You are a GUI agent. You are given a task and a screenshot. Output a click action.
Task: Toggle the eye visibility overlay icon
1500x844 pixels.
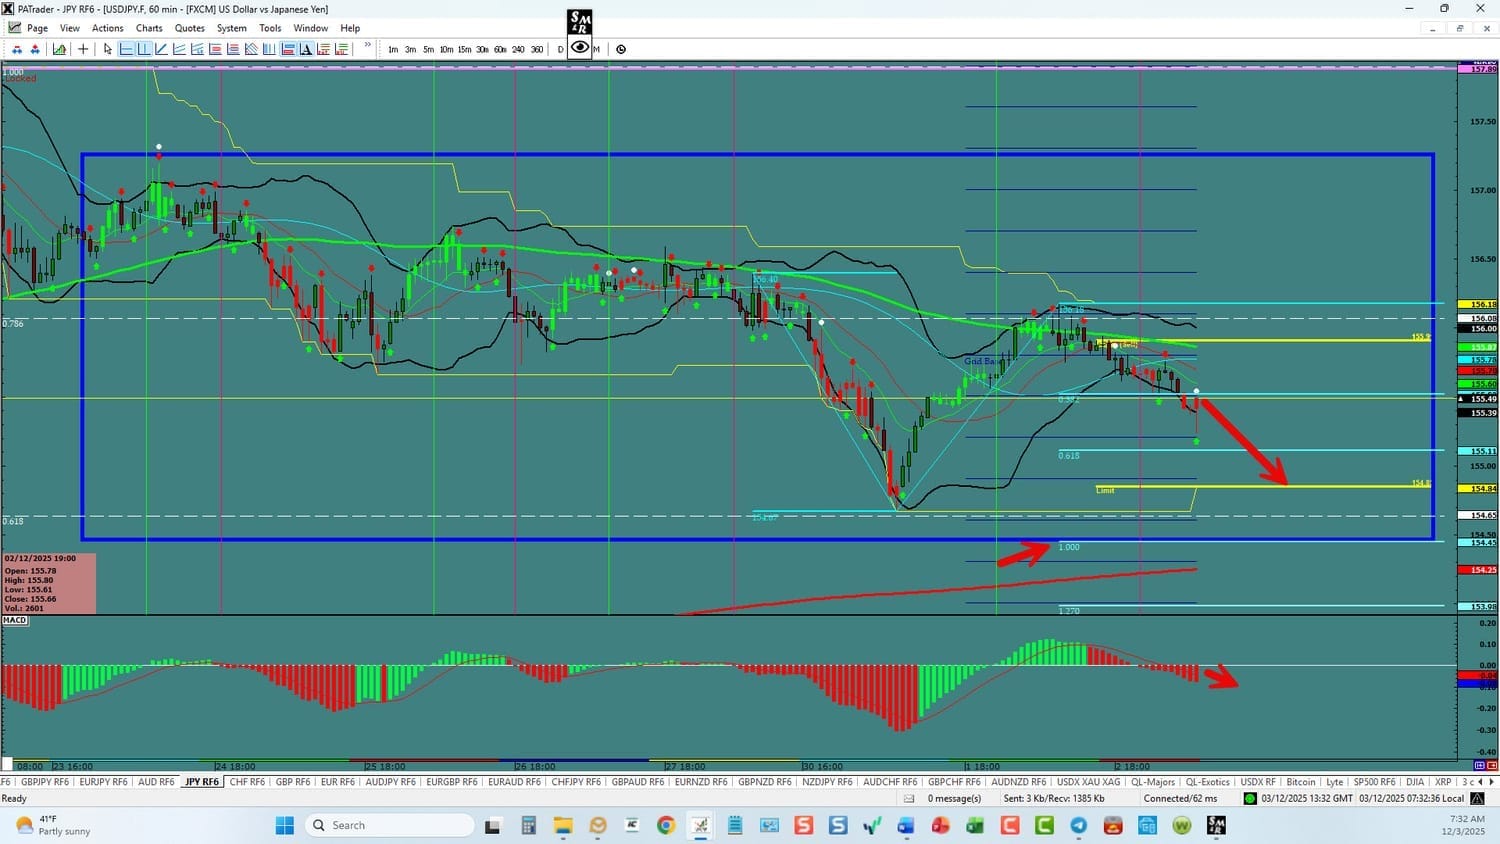[580, 47]
